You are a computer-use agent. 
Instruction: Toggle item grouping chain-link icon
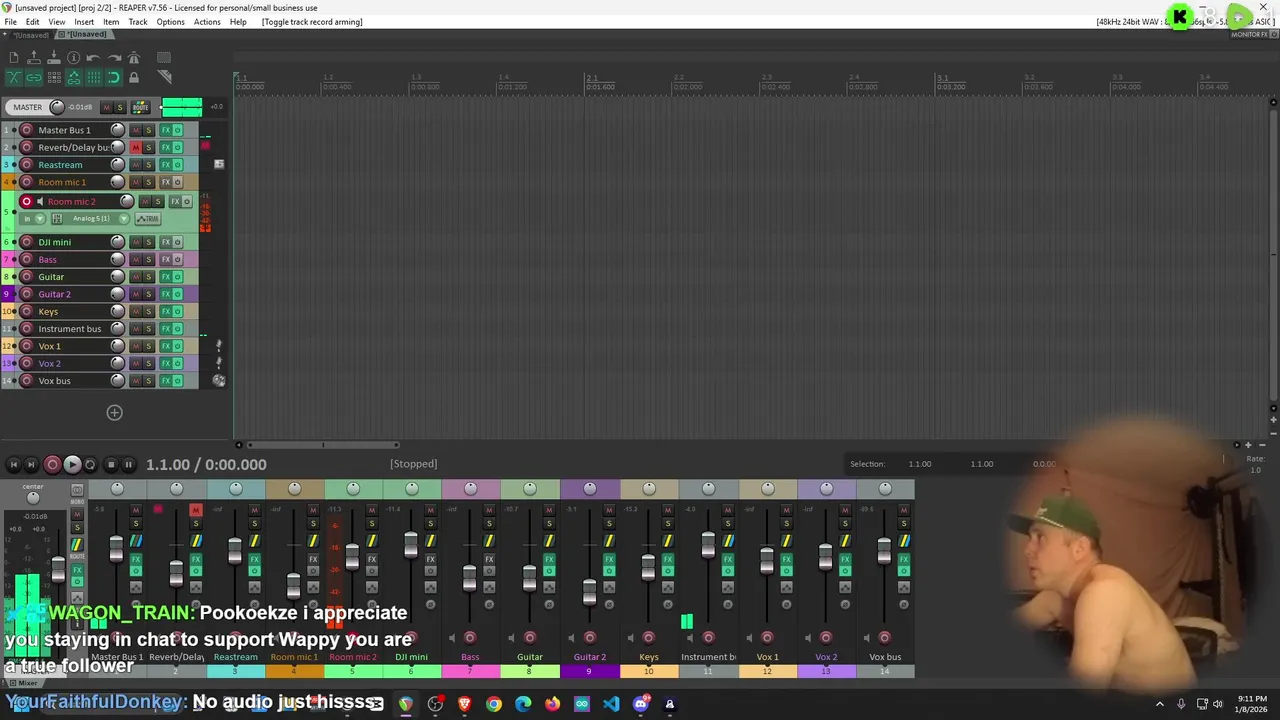[x=34, y=78]
